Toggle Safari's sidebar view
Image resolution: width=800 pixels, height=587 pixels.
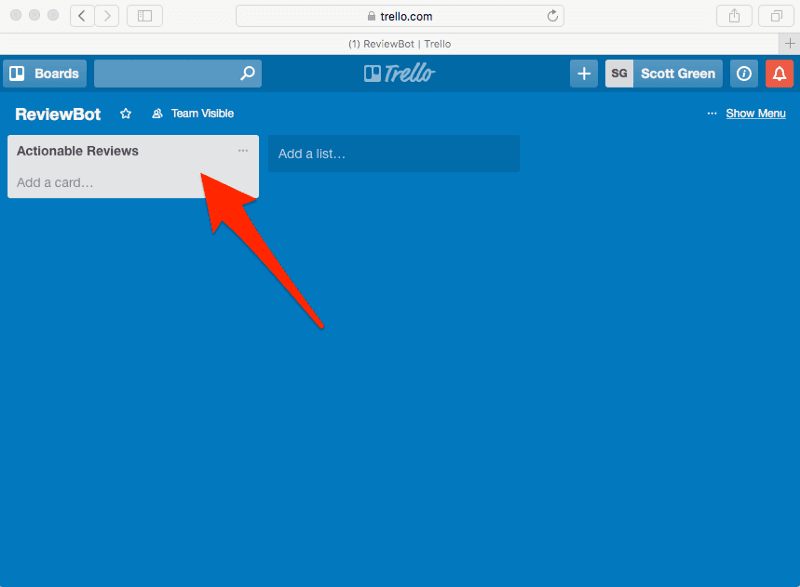pyautogui.click(x=144, y=16)
